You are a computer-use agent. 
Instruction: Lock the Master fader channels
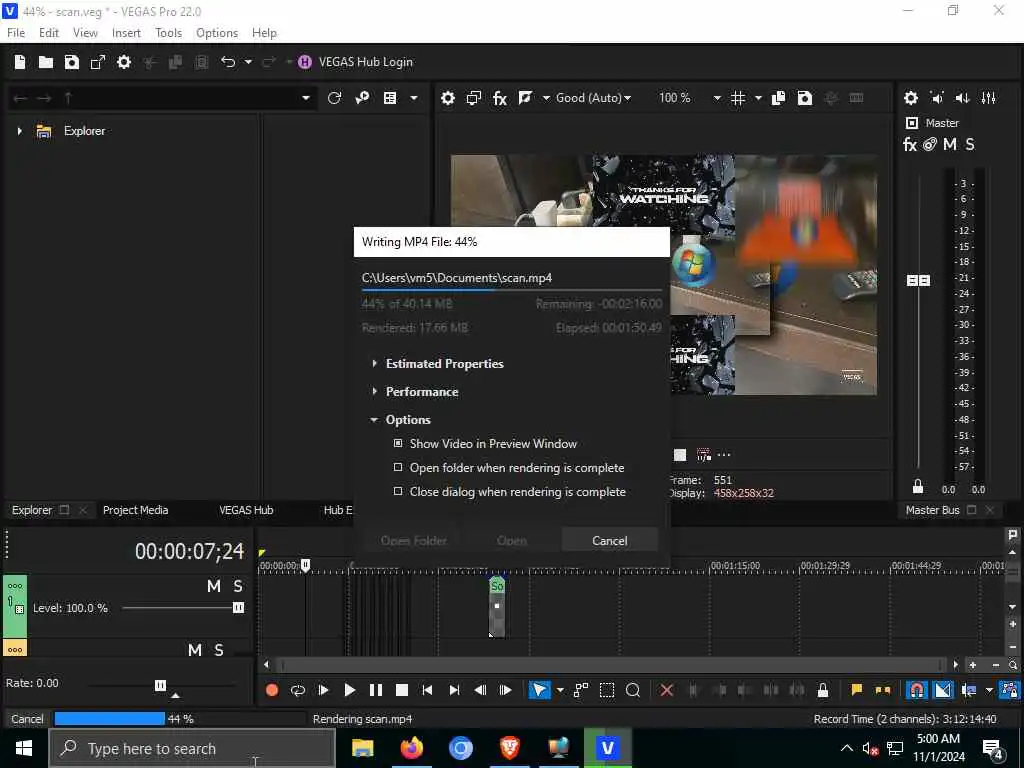(x=918, y=487)
